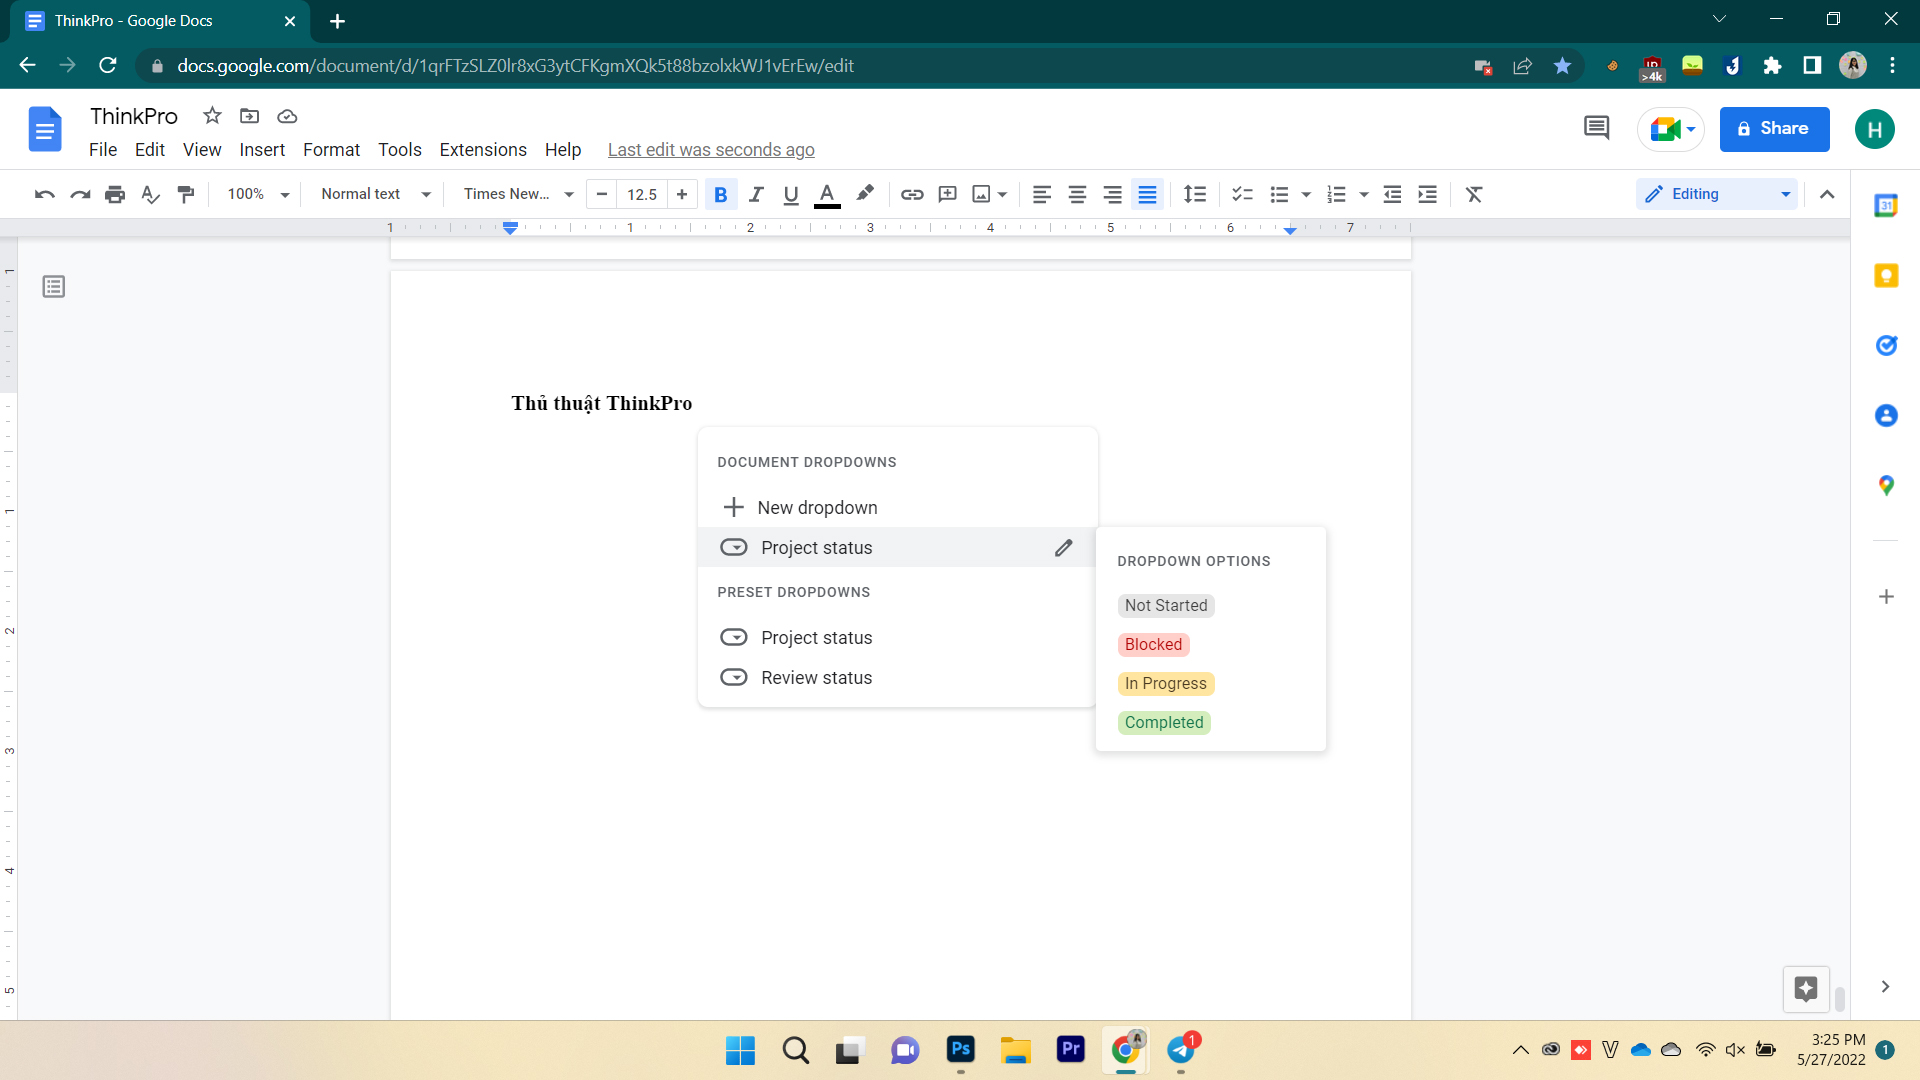
Task: Click Last edit was seconds ago link
Action: (711, 150)
